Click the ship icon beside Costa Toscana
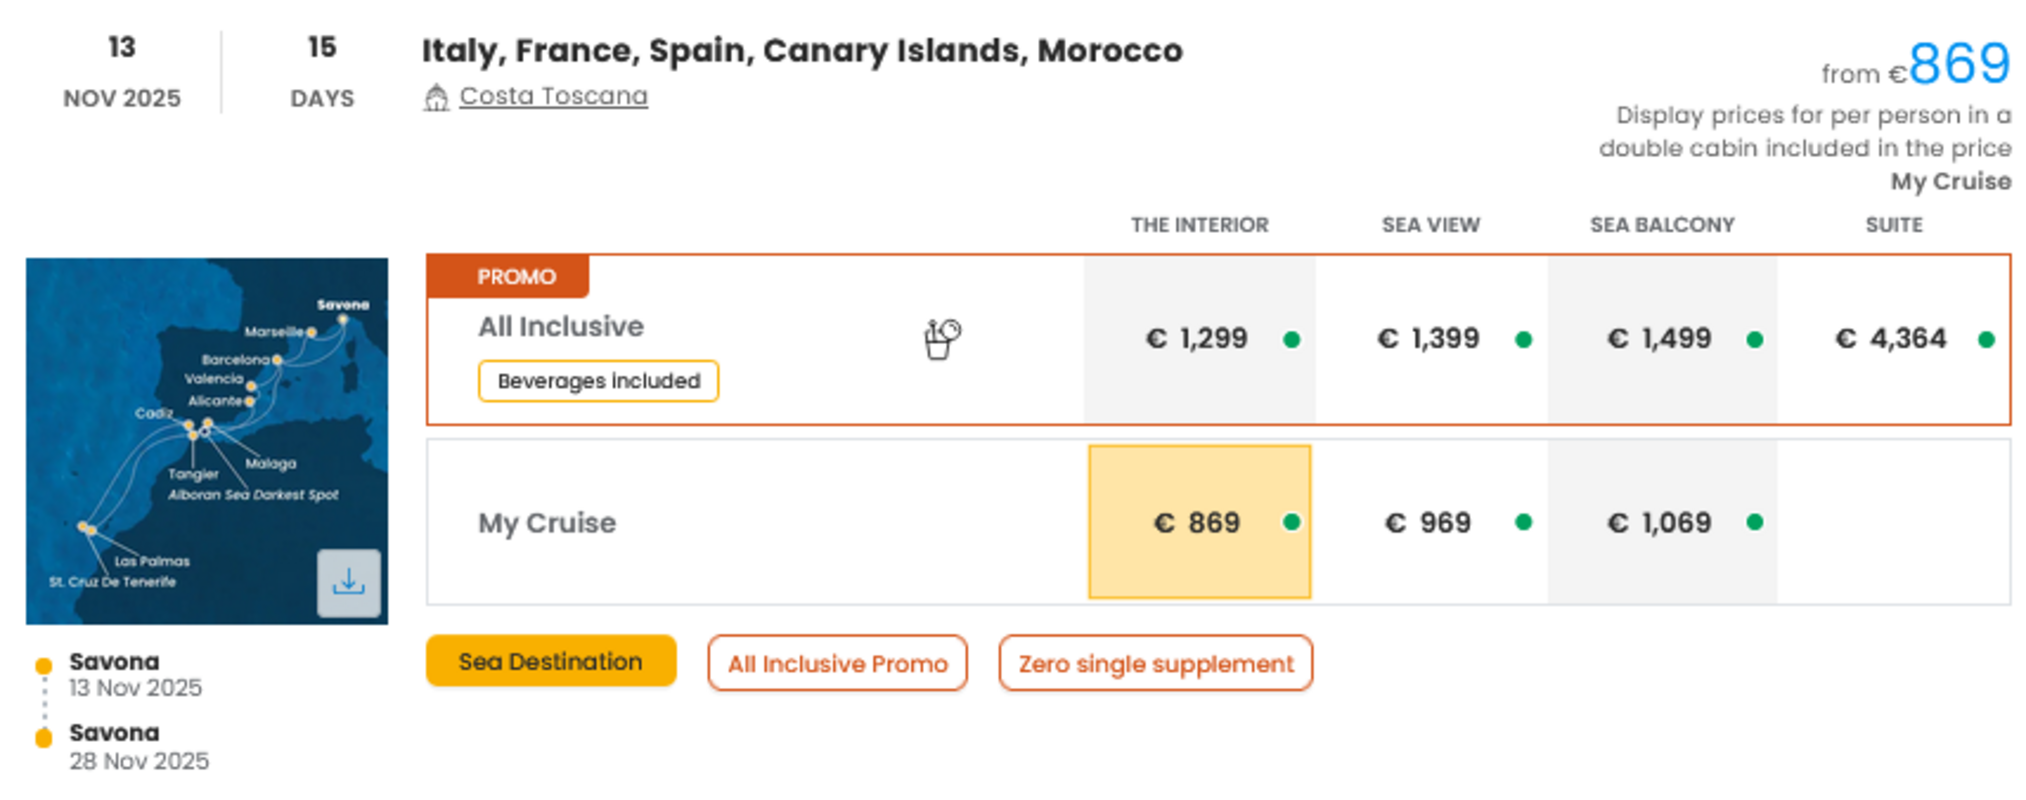2026x800 pixels. [x=436, y=97]
